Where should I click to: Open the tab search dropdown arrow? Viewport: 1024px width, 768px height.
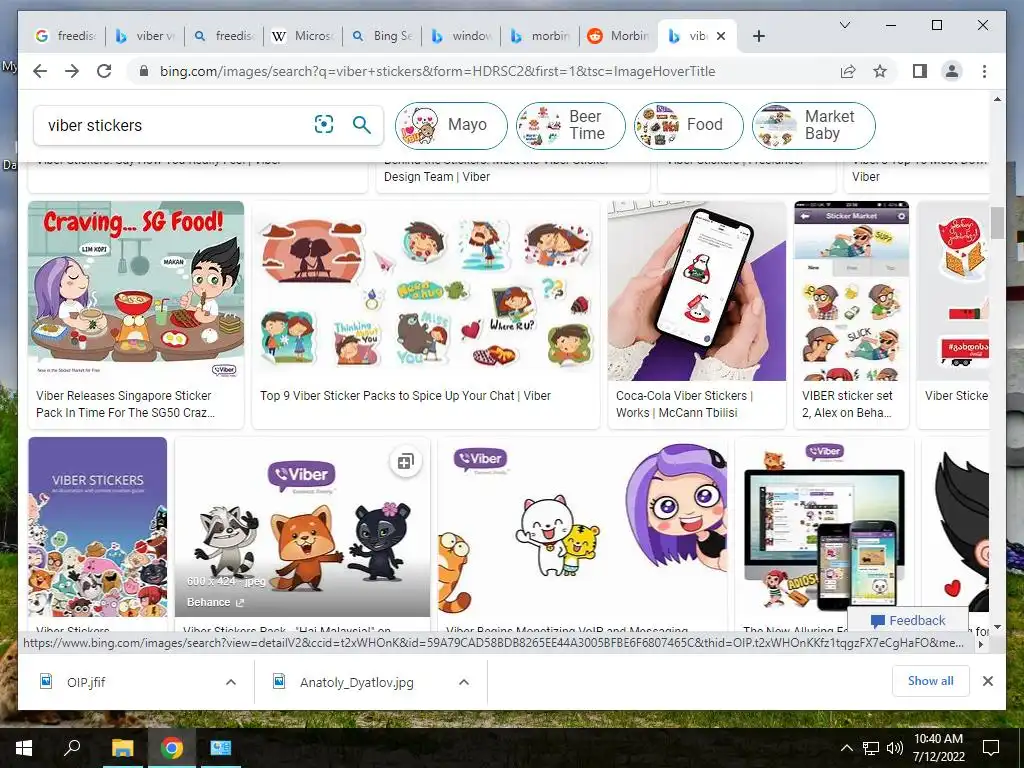pos(844,25)
